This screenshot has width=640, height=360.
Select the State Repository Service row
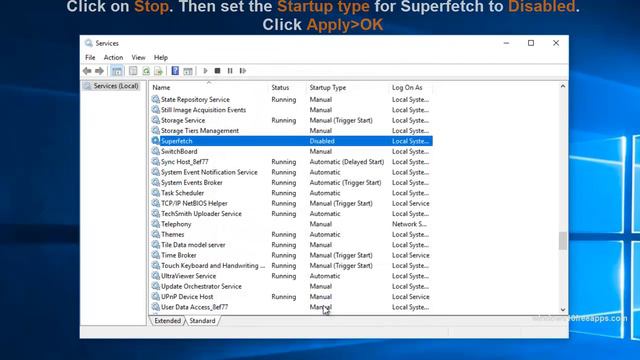click(291, 99)
